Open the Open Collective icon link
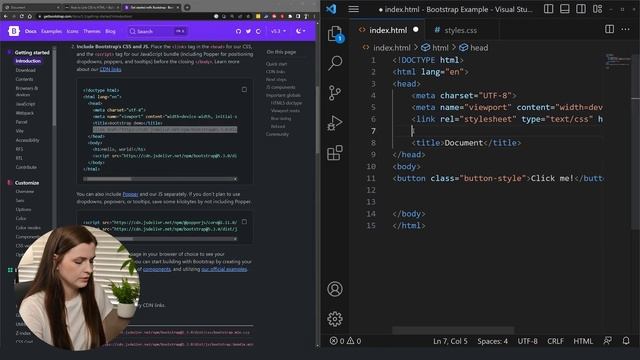 pos(258,31)
